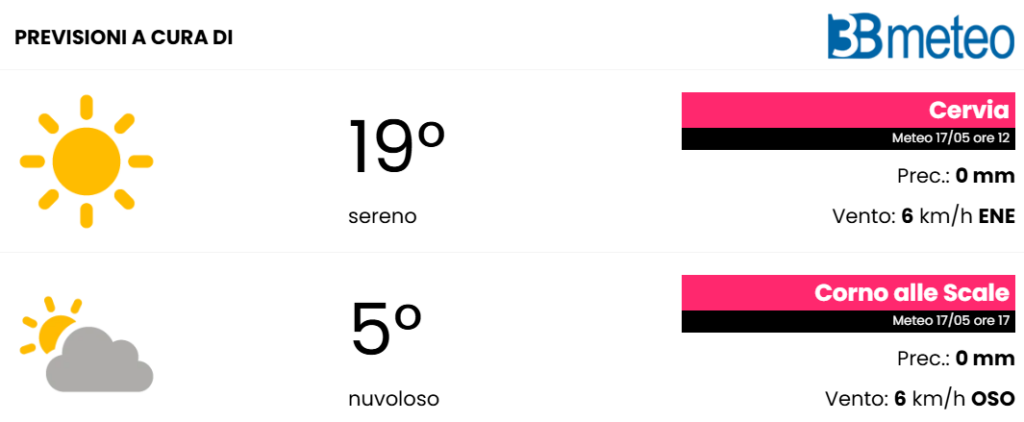The image size is (1024, 422).
Task: Click the 'Meteo 17/05 ore 17' black bar
Action: click(849, 321)
